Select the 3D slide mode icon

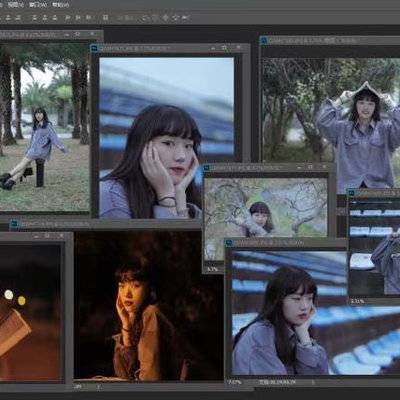(x=175, y=18)
